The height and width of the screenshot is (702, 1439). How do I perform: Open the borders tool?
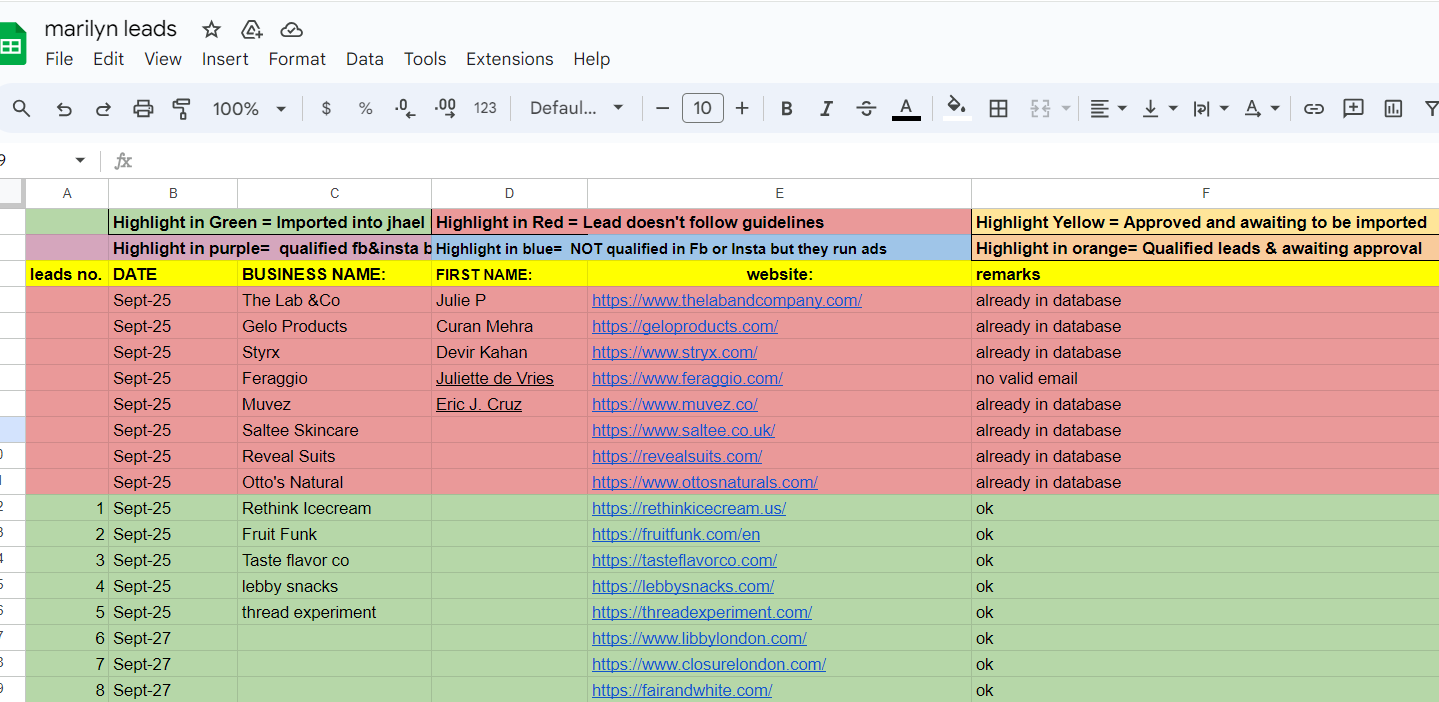tap(998, 108)
